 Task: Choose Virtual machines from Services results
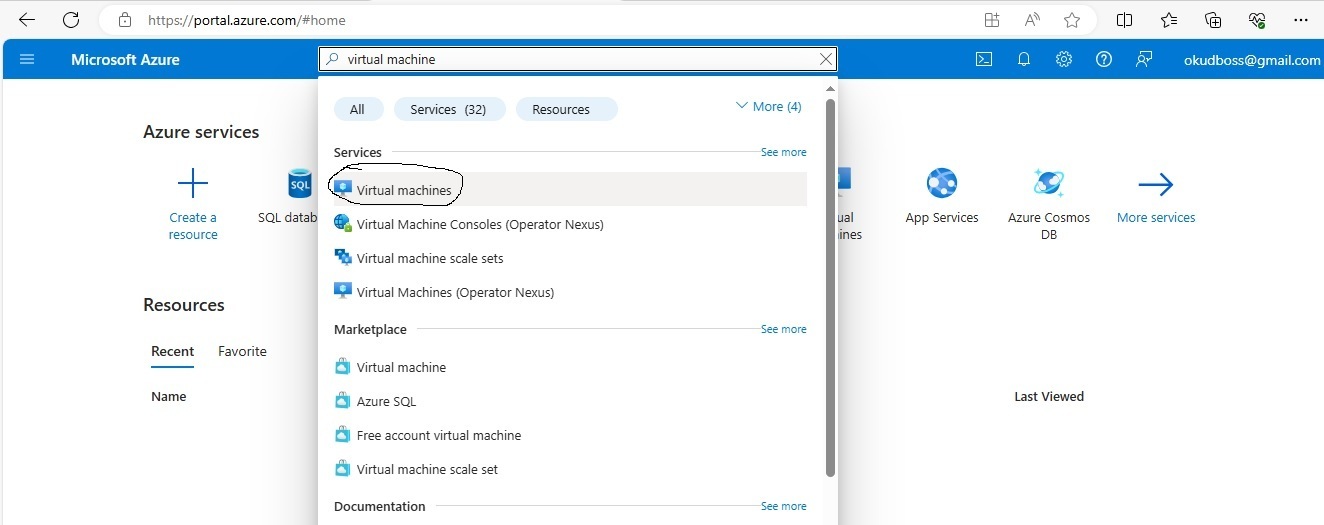[x=404, y=190]
